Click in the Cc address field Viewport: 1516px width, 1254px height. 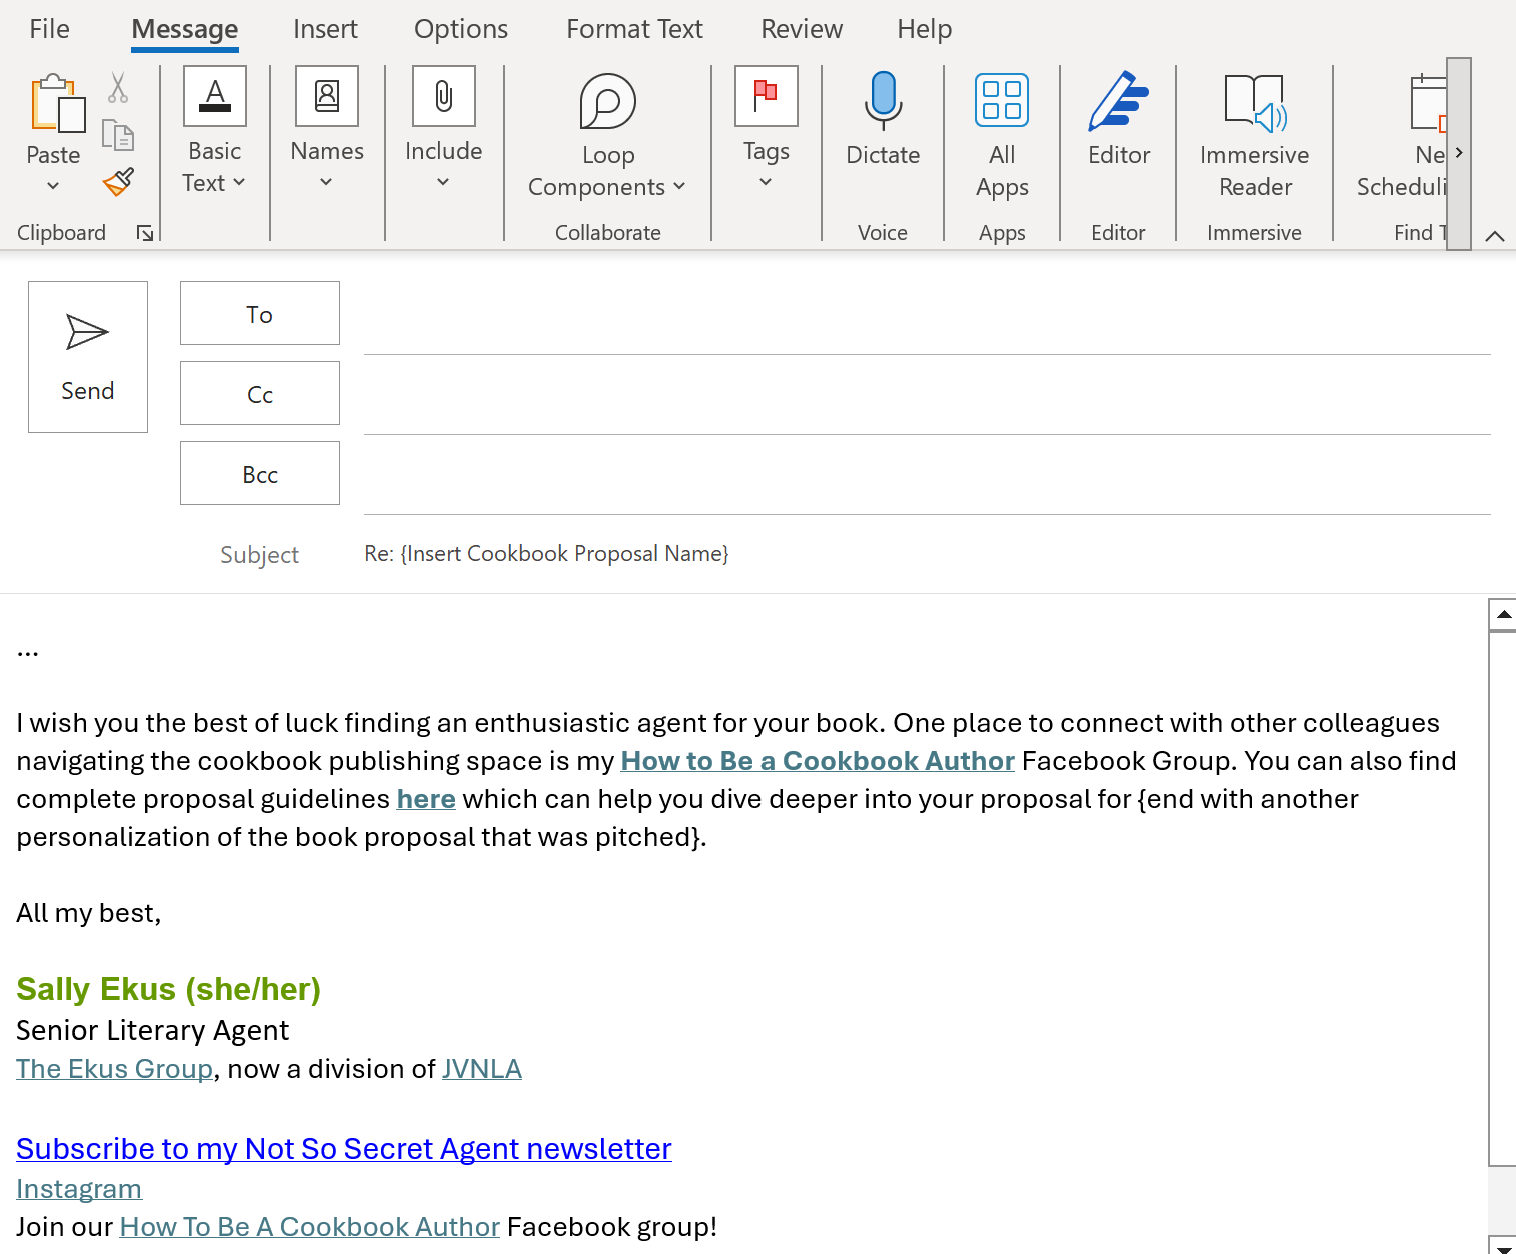point(927,397)
